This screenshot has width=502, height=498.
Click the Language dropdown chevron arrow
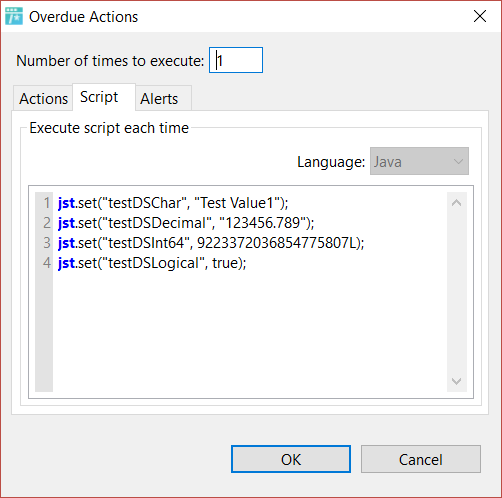(x=458, y=162)
